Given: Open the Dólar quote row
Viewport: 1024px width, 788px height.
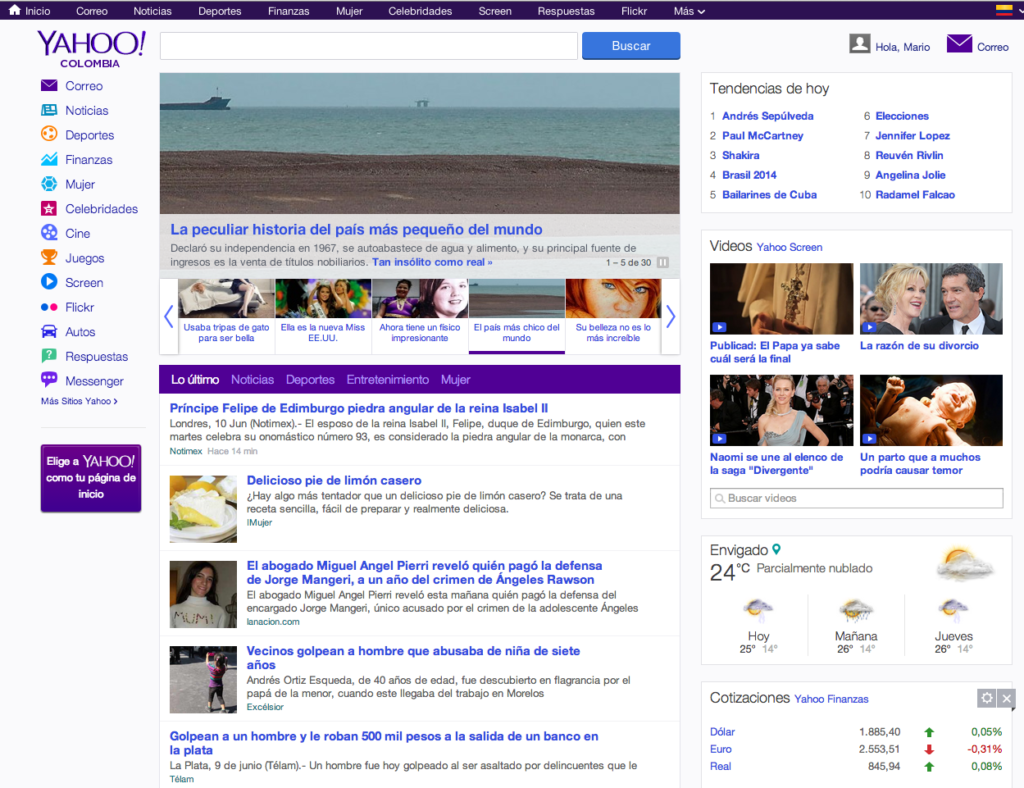Looking at the screenshot, I should click(856, 732).
